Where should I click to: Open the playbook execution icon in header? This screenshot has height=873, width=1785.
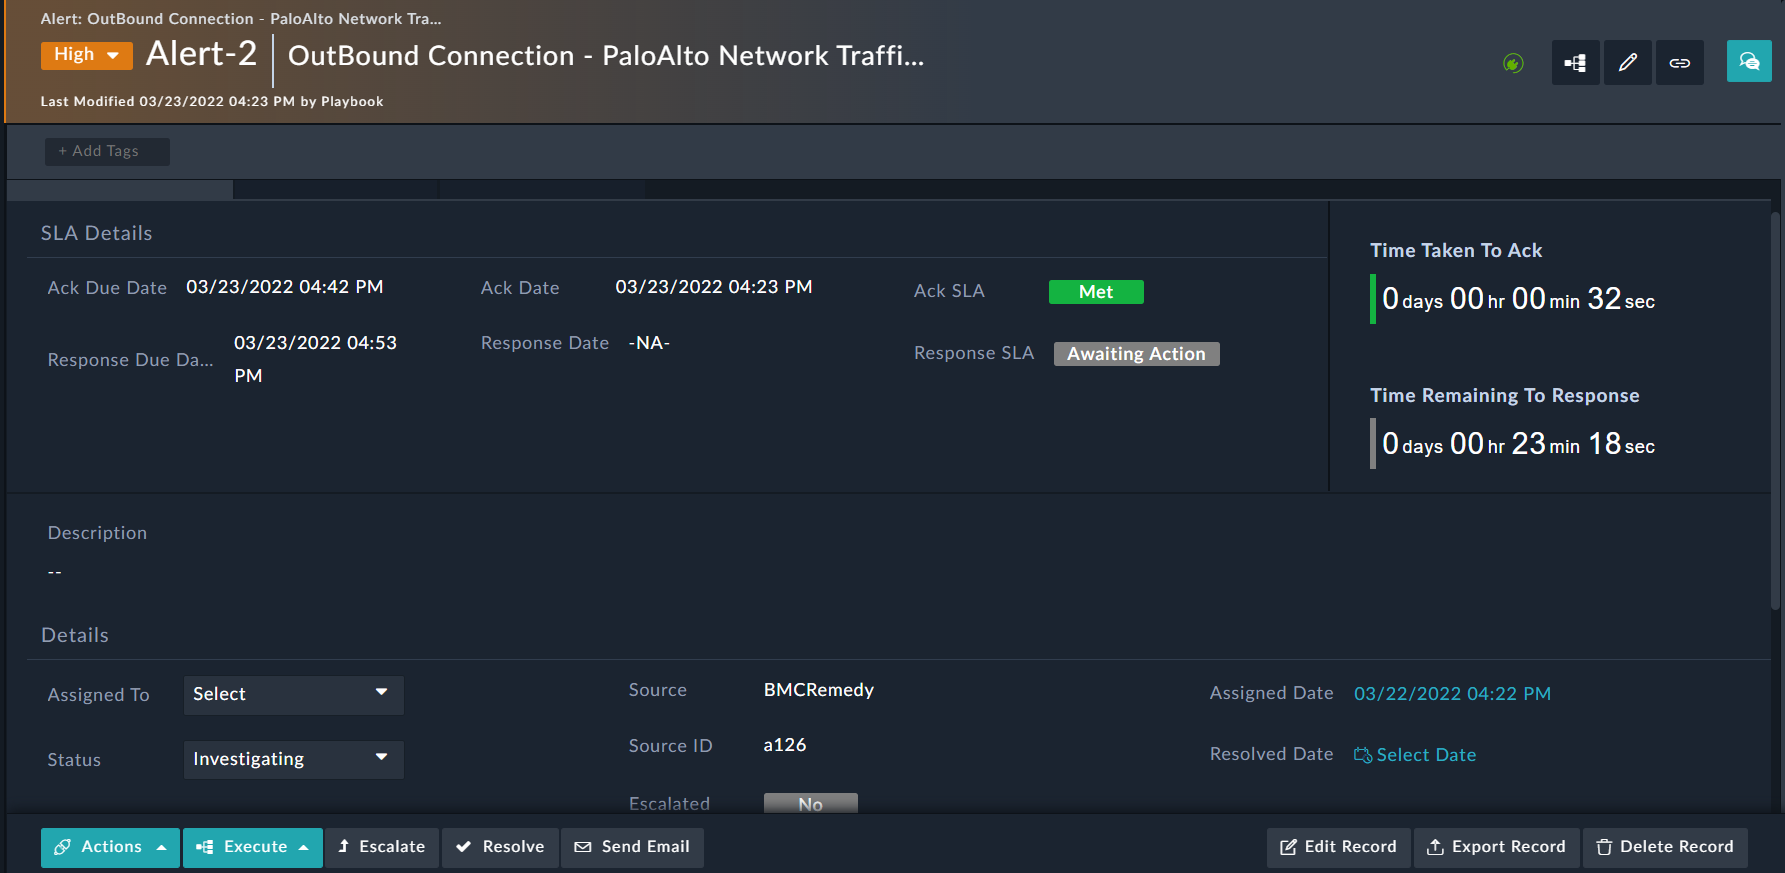pos(1576,63)
